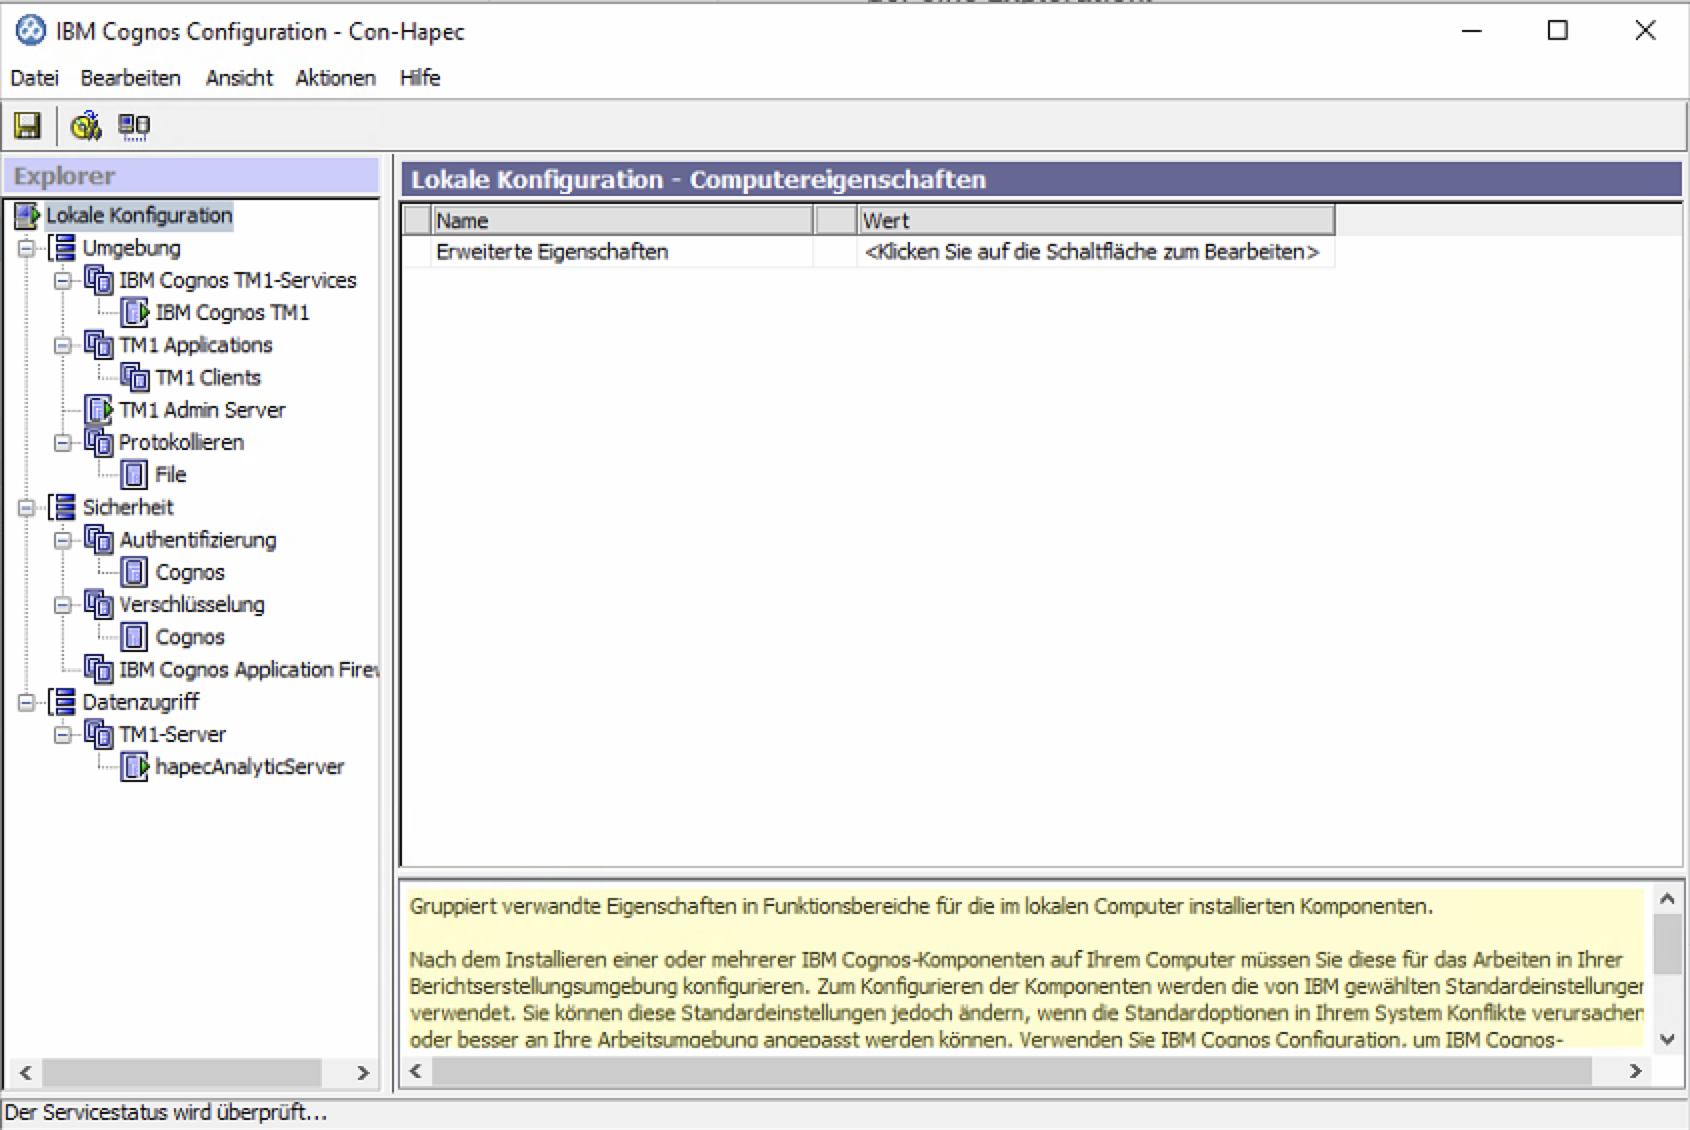Screen dimensions: 1690x1130
Task: Select Cognos under Authentifizierung
Action: [190, 573]
